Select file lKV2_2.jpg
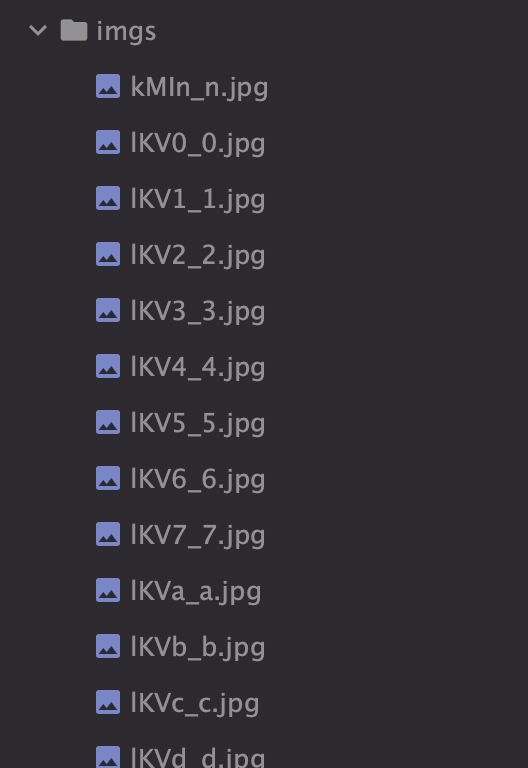Viewport: 528px width, 768px height. (x=197, y=256)
